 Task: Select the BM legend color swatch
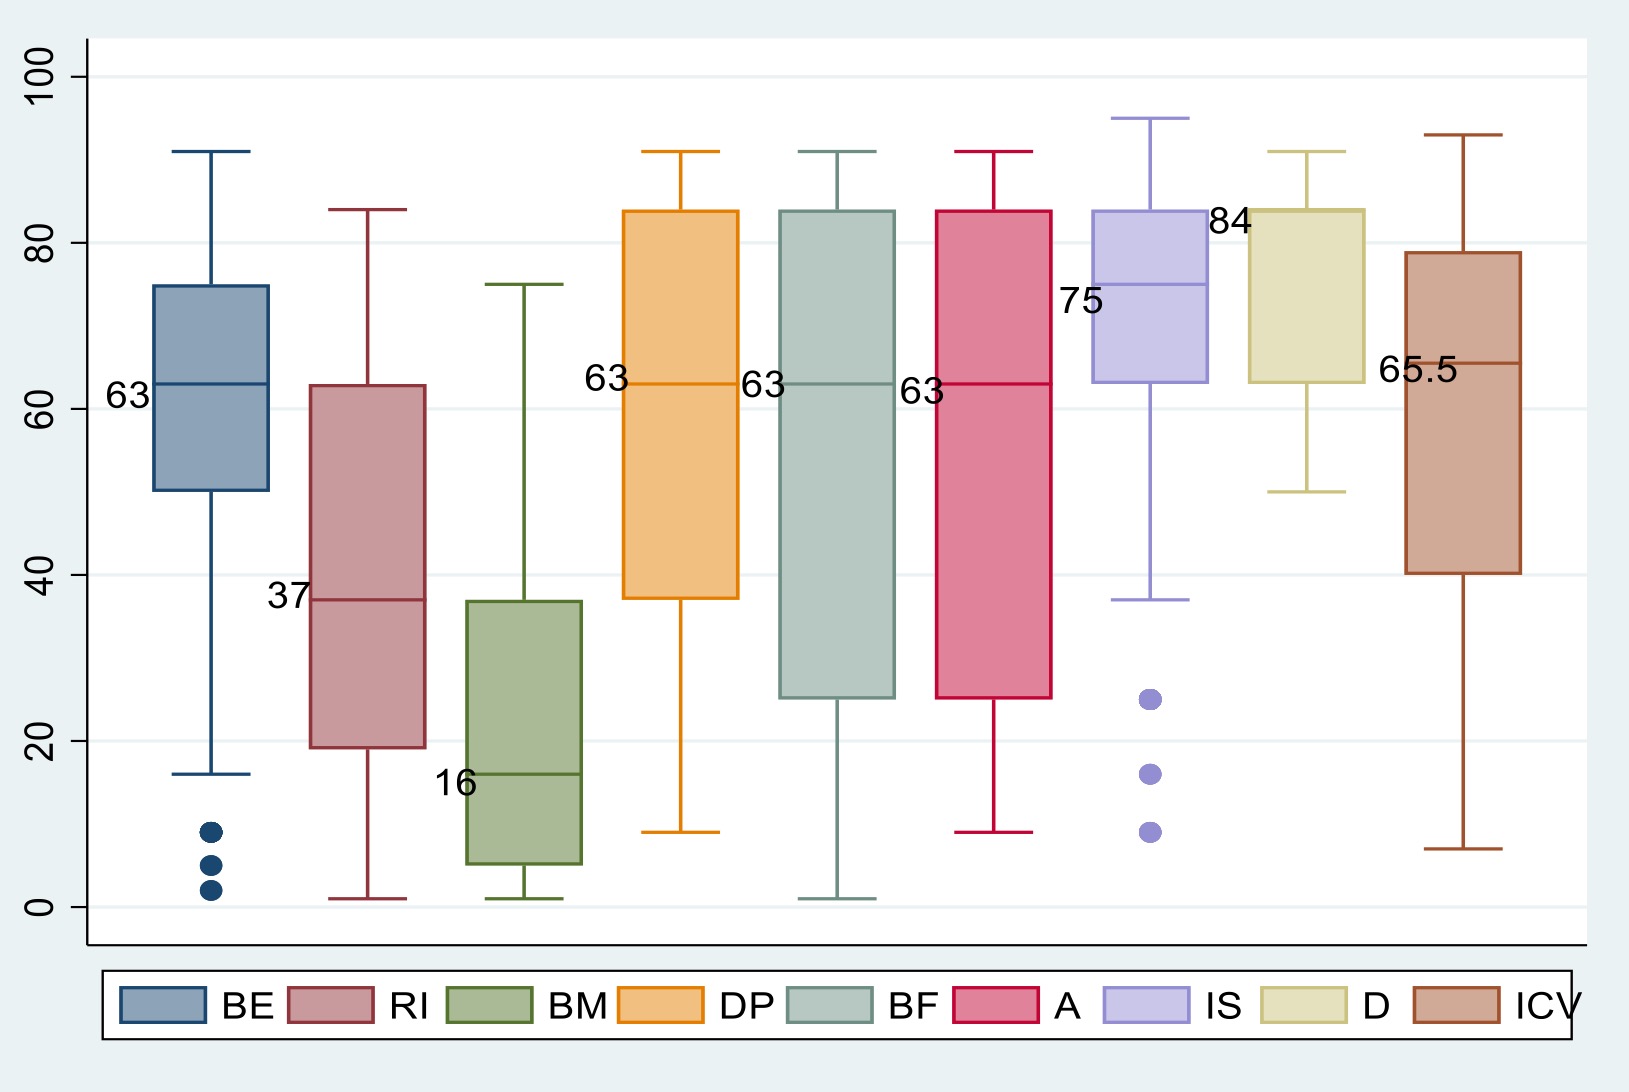pos(489,1005)
